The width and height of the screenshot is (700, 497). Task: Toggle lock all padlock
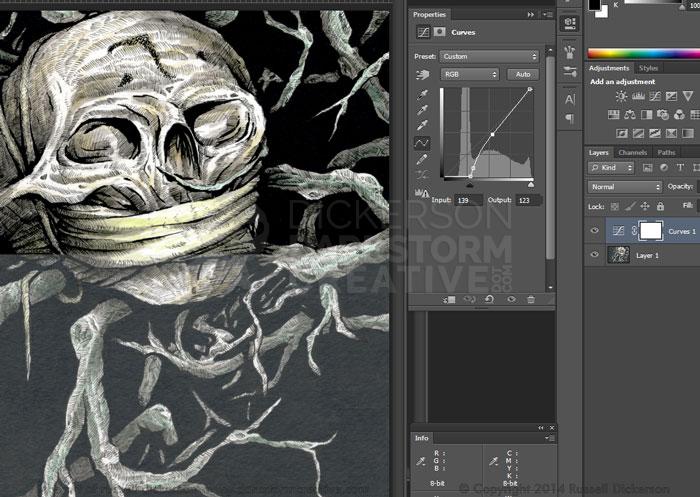pos(660,206)
